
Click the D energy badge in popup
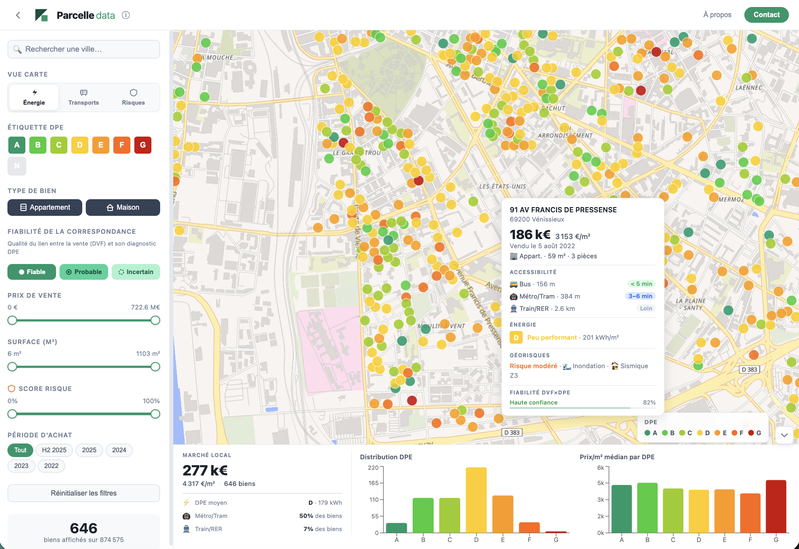(516, 337)
